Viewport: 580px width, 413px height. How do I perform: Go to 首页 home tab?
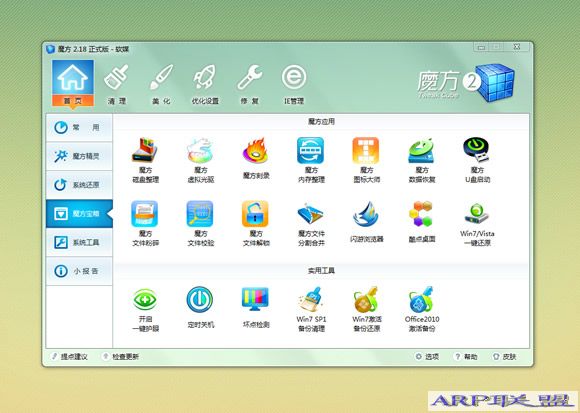point(72,83)
